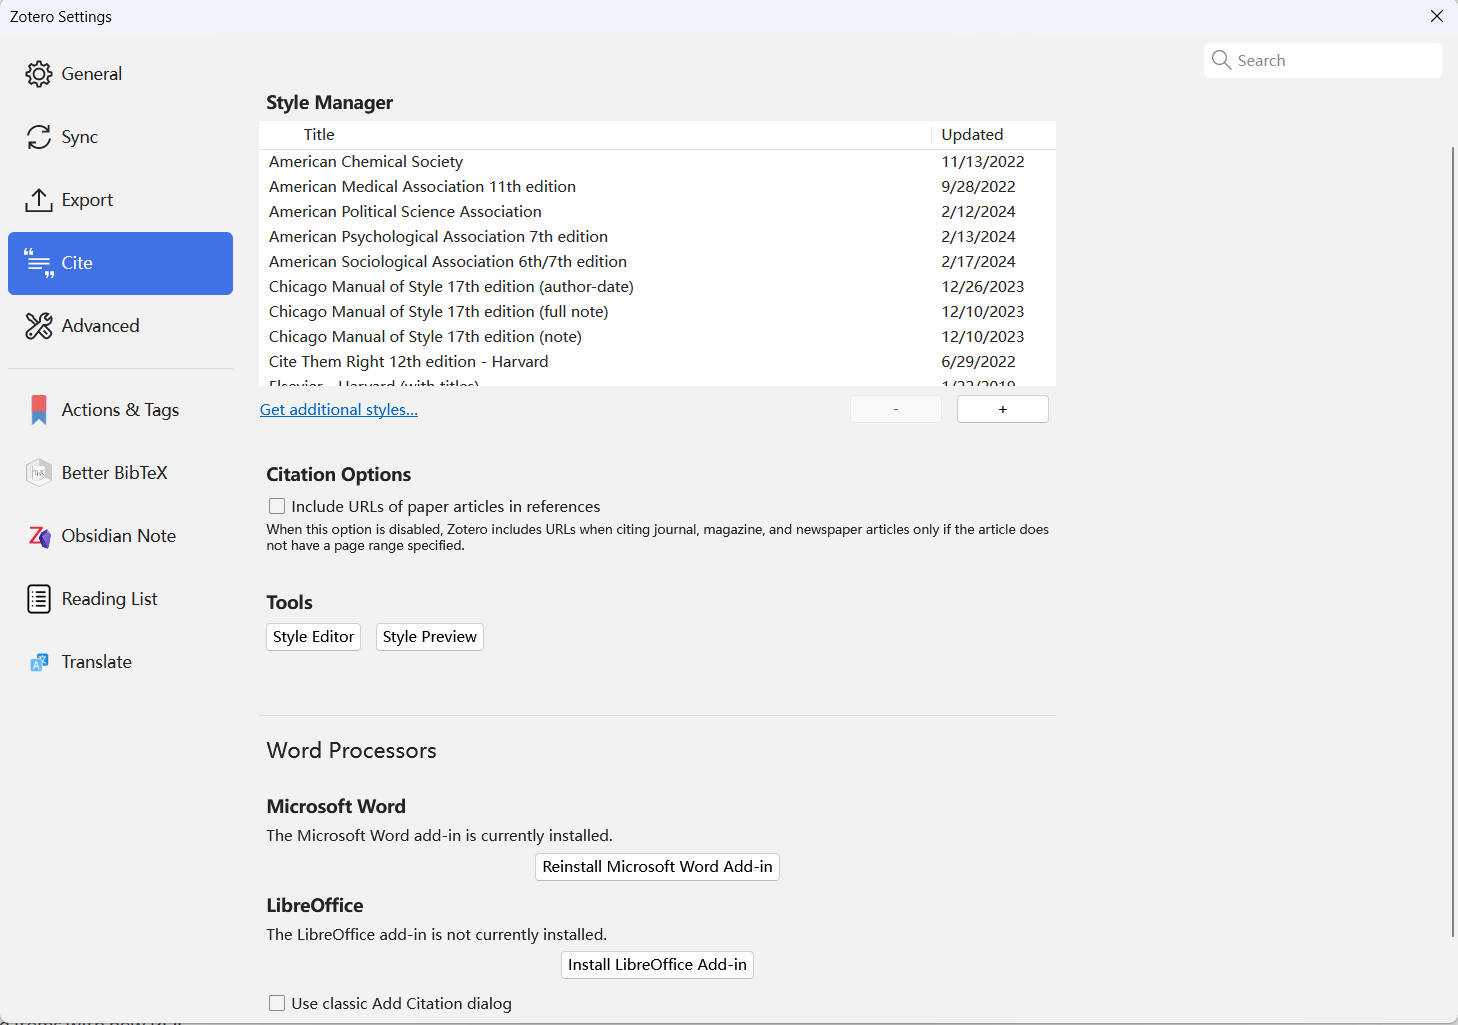The width and height of the screenshot is (1458, 1025).
Task: Click the 2/17/2024 updated date cell
Action: pyautogui.click(x=978, y=262)
